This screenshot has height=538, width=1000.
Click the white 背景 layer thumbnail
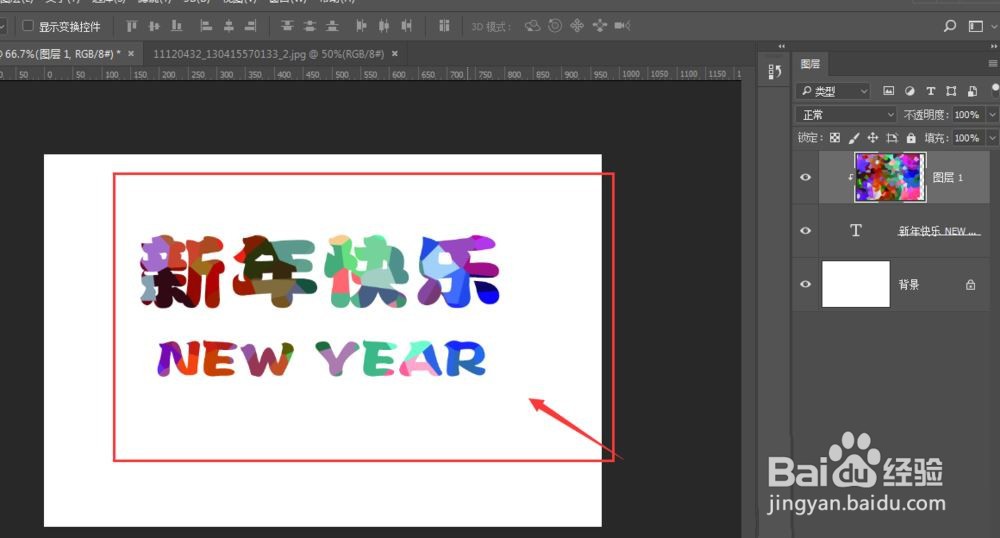(x=856, y=284)
